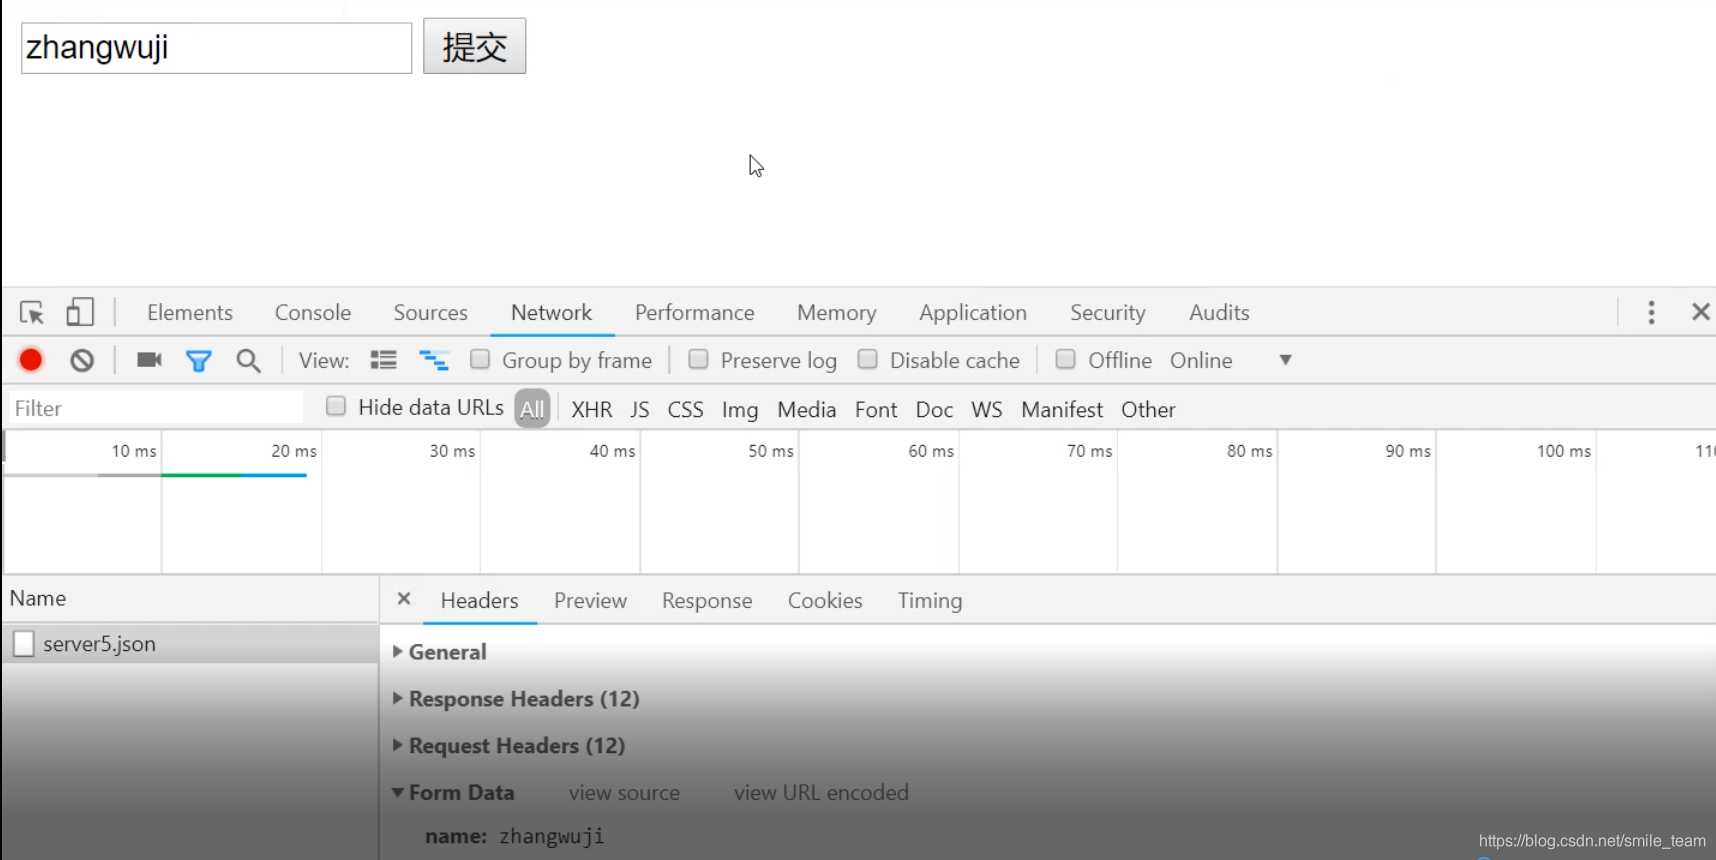Click the name: zhangwuji form data value
Viewport: 1716px width, 860px height.
coord(514,837)
